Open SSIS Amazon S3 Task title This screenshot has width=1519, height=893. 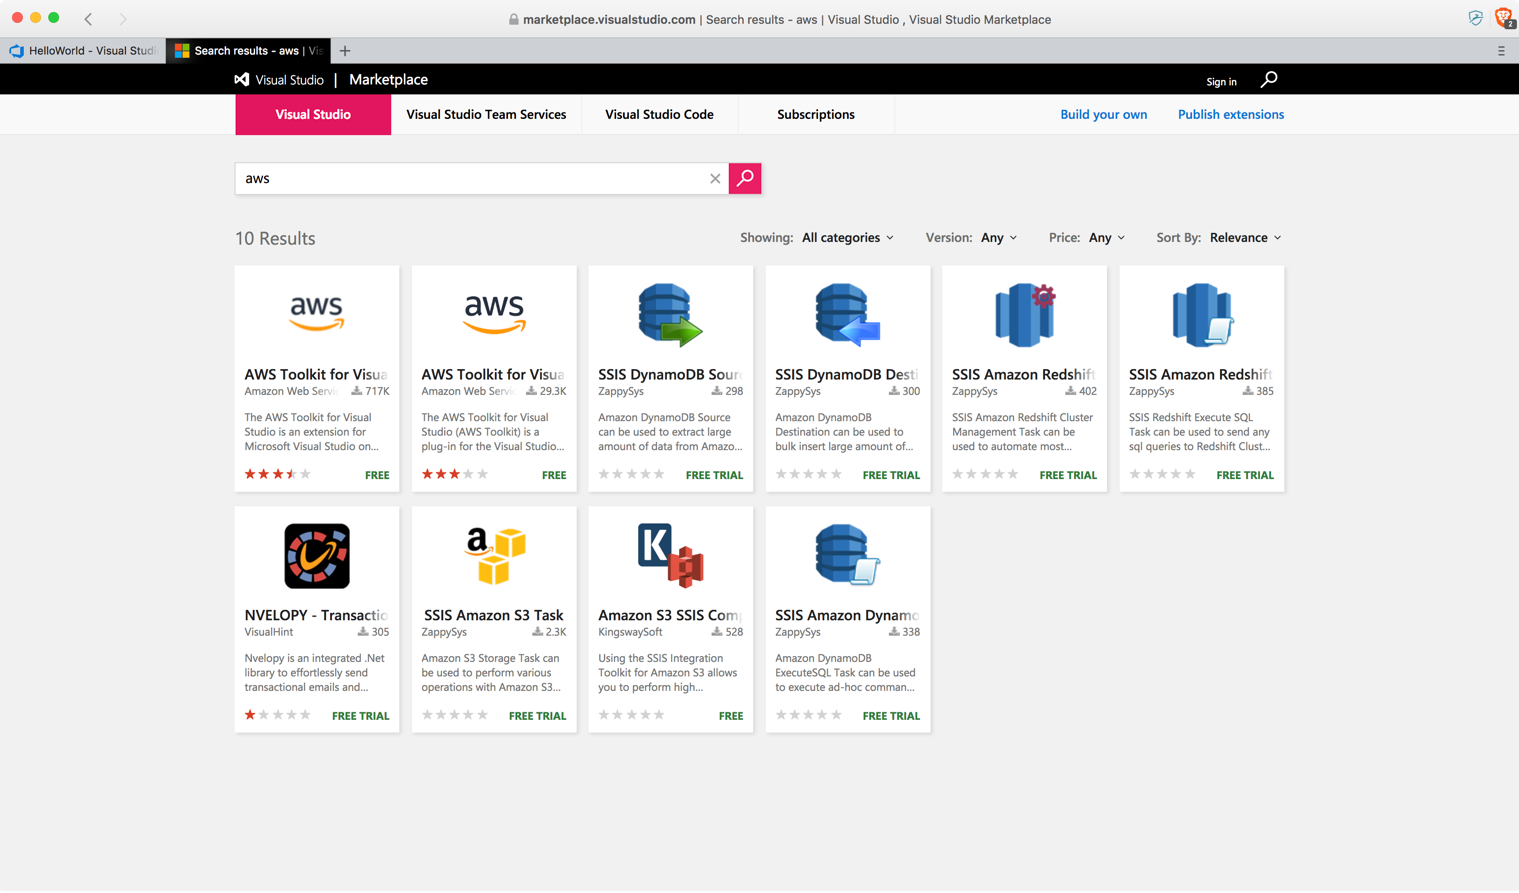point(493,615)
